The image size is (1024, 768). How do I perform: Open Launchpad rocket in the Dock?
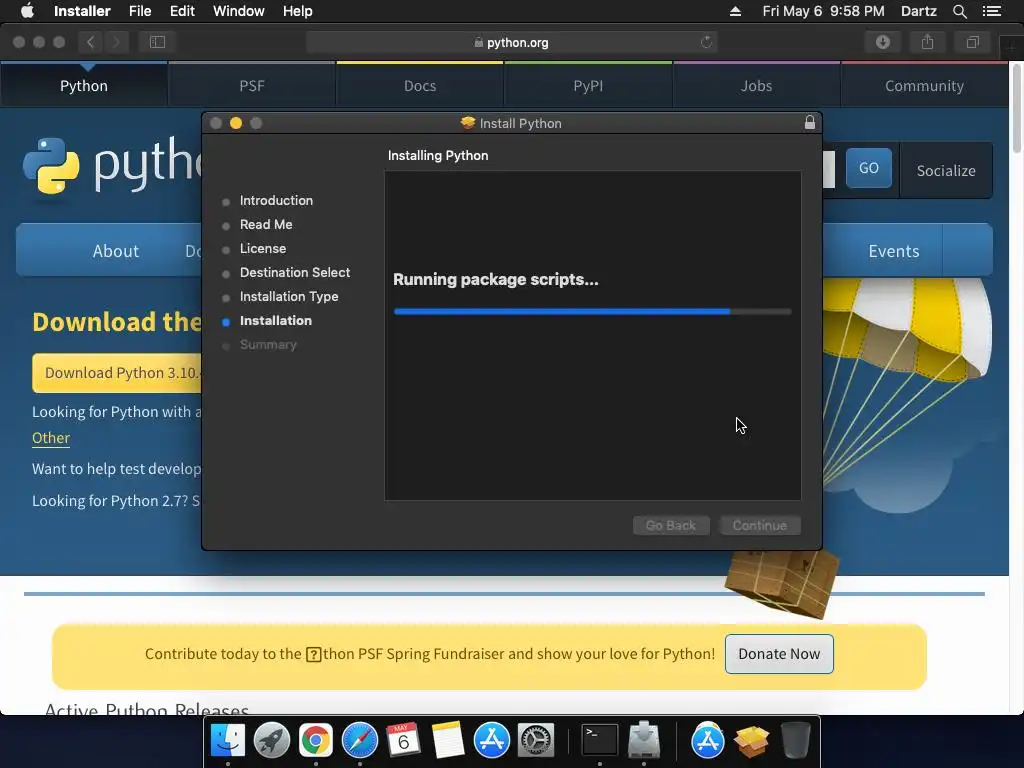tap(272, 741)
